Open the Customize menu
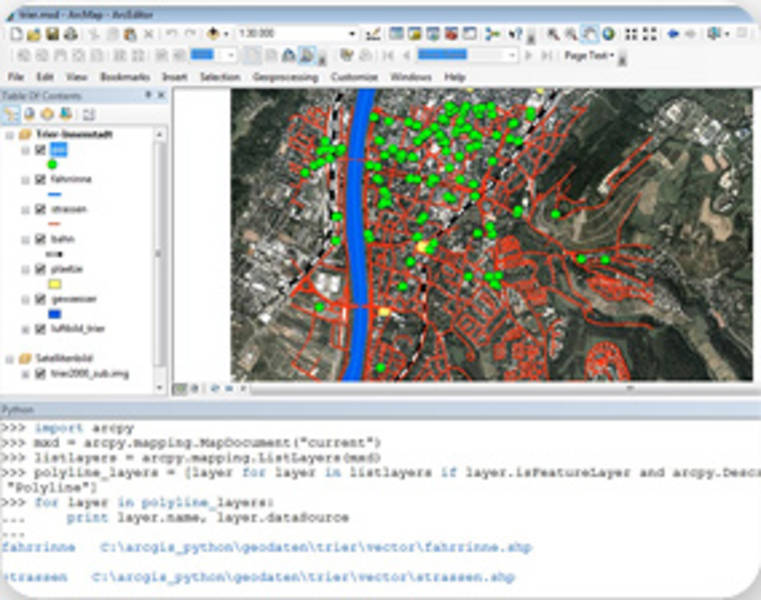Screen dimensions: 761x600 (354, 77)
